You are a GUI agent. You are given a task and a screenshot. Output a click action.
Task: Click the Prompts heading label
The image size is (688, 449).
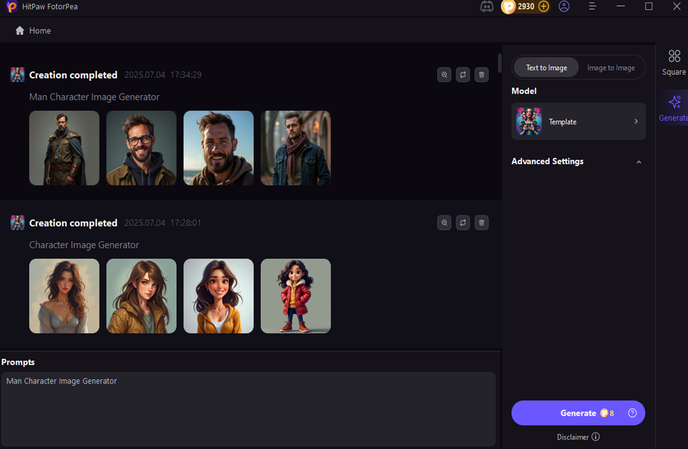pyautogui.click(x=18, y=362)
